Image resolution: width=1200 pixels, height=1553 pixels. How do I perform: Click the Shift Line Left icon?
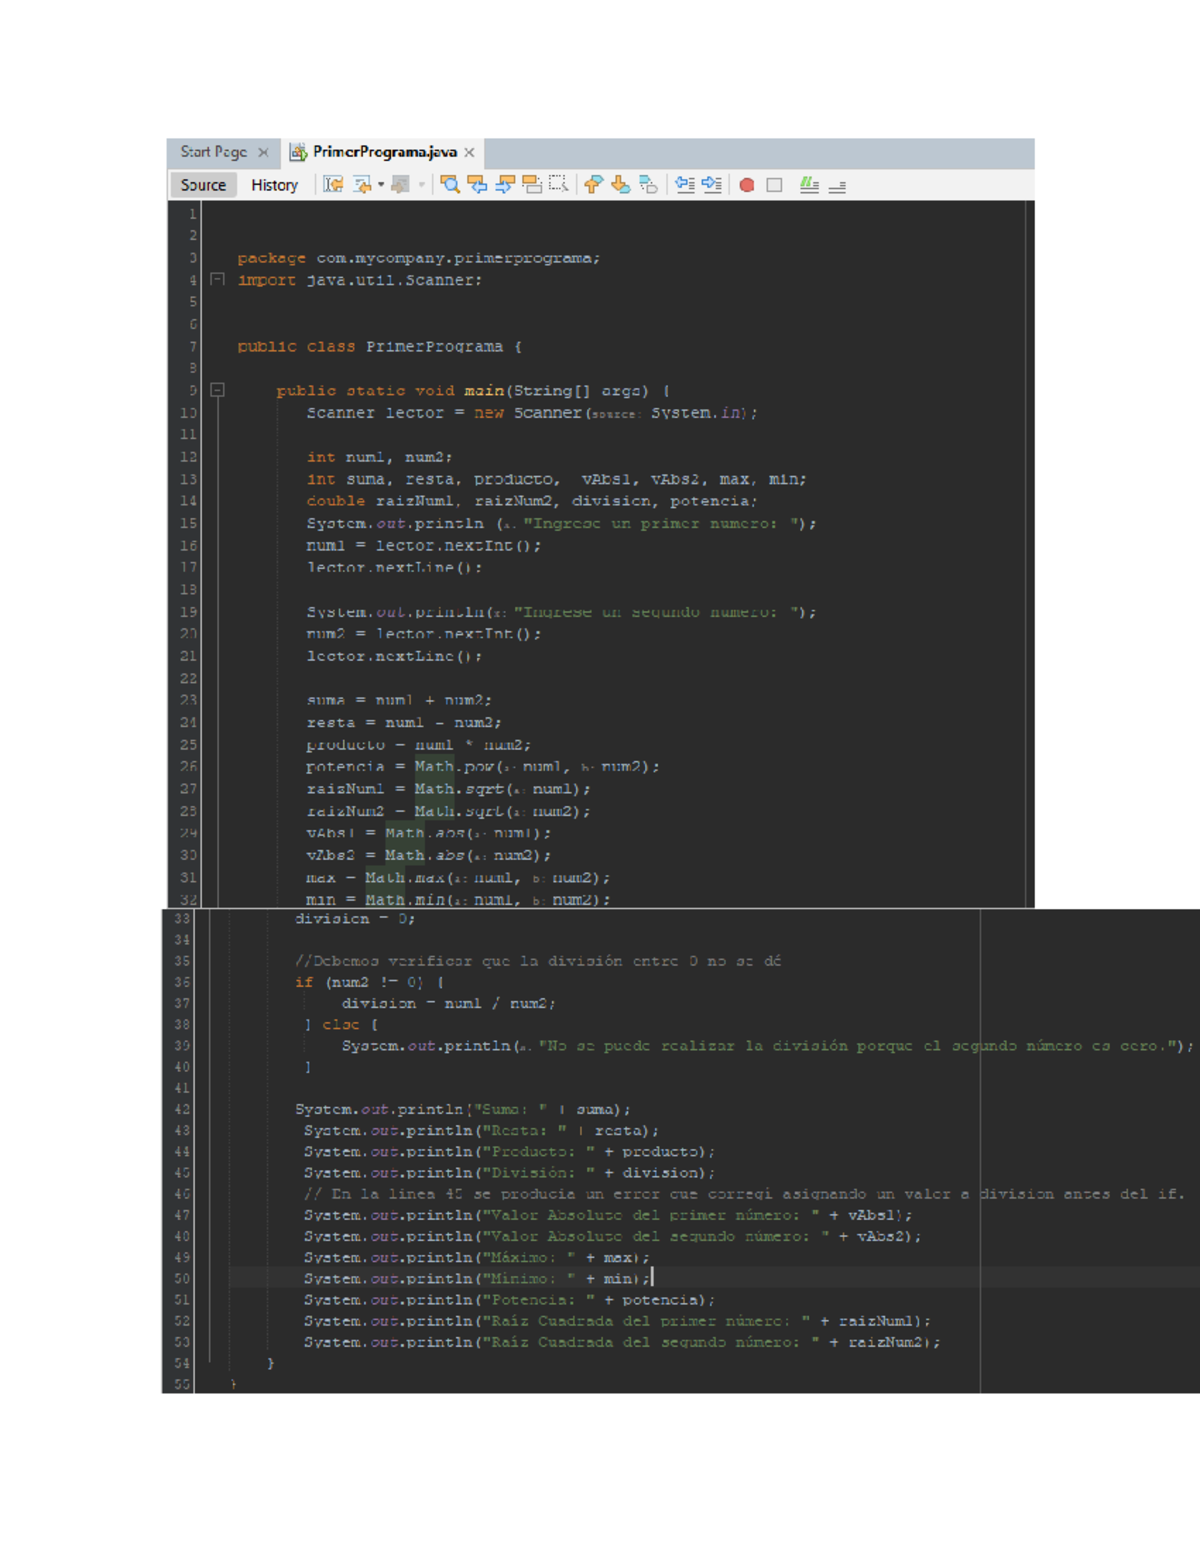(x=684, y=185)
